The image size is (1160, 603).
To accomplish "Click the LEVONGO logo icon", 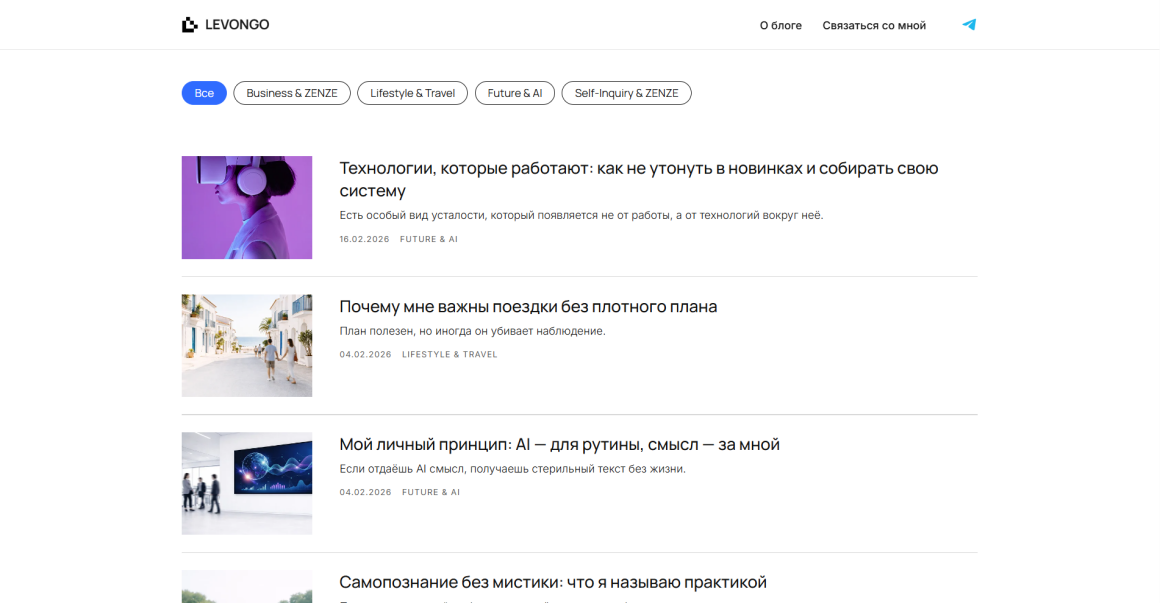I will coord(190,25).
